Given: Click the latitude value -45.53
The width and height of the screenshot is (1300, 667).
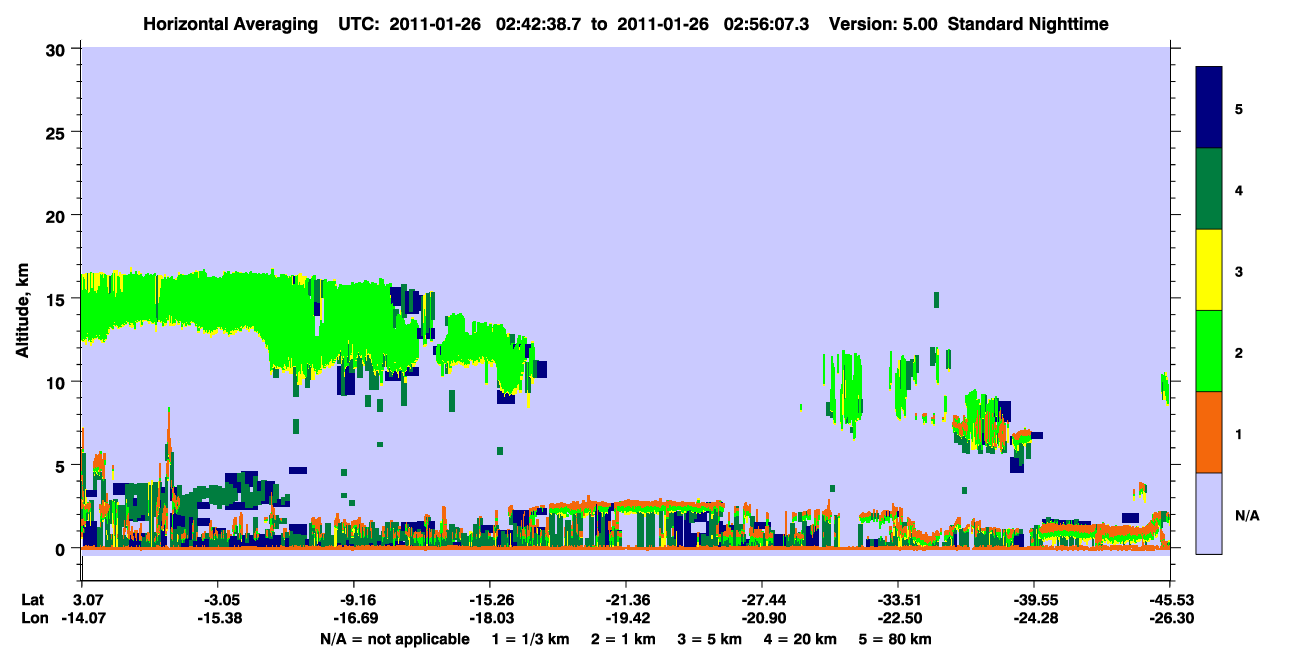Looking at the screenshot, I should [1169, 600].
